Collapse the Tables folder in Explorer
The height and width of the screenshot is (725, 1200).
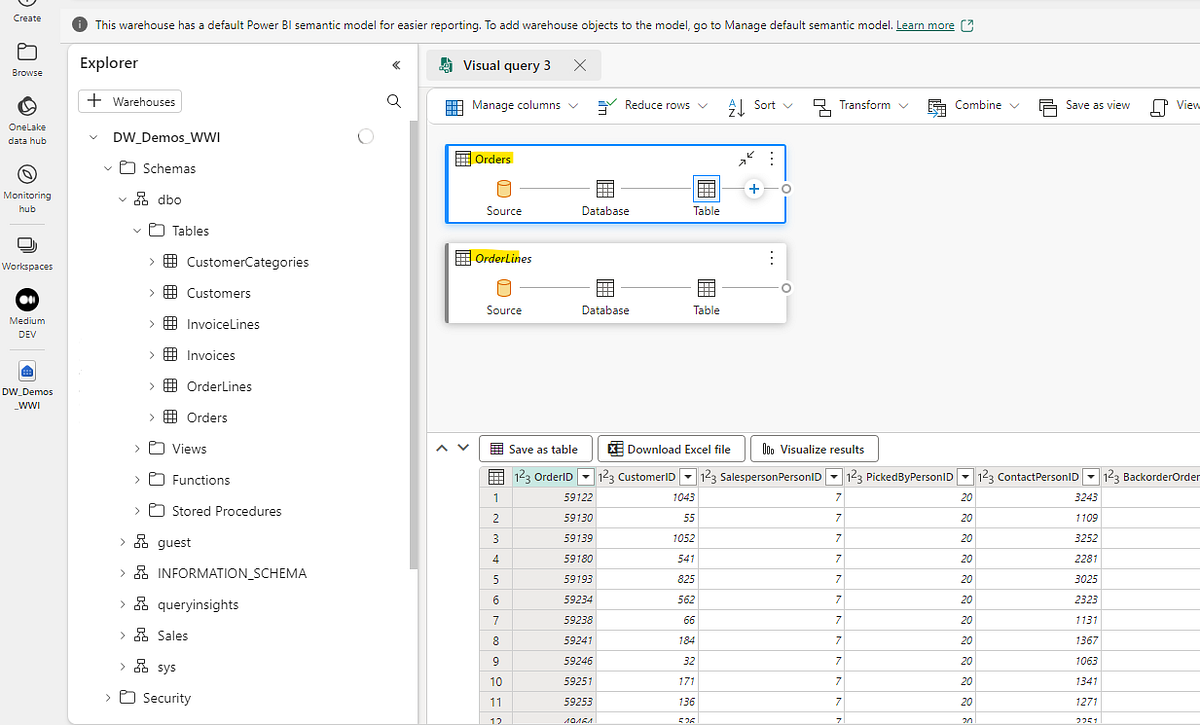[138, 230]
